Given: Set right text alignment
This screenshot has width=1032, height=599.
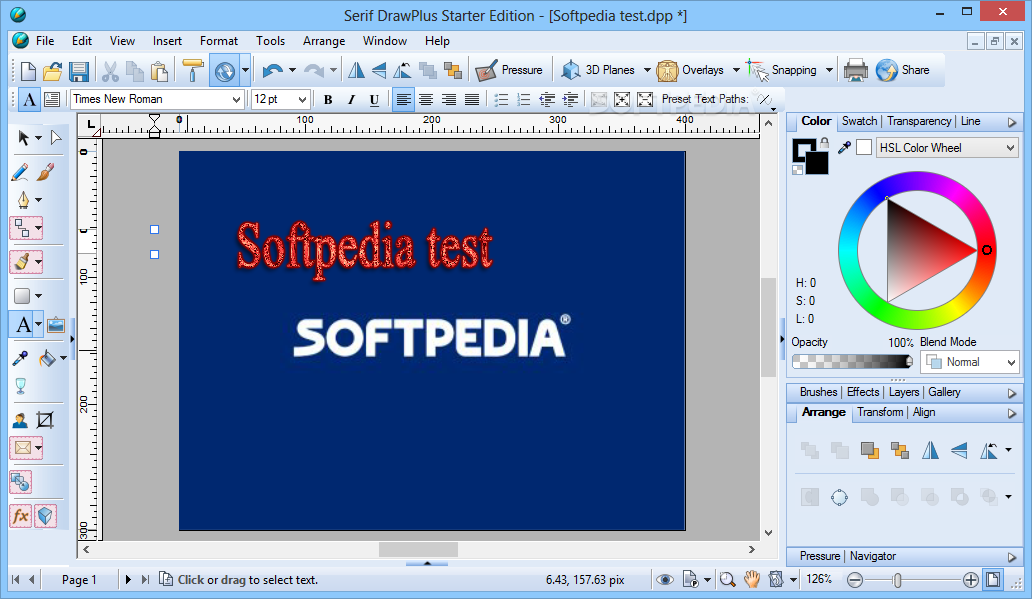Looking at the screenshot, I should point(449,99).
